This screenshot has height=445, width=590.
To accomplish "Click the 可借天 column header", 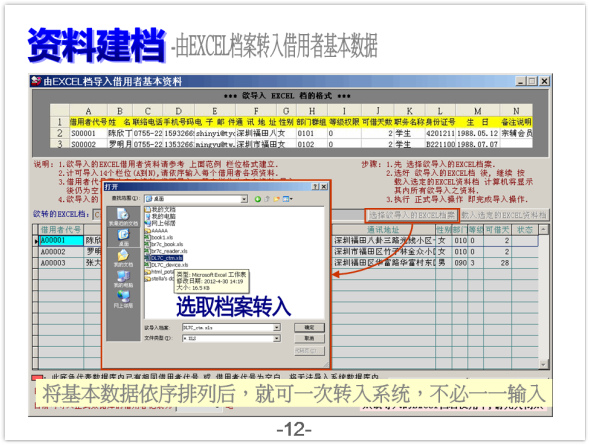I will click(x=497, y=229).
